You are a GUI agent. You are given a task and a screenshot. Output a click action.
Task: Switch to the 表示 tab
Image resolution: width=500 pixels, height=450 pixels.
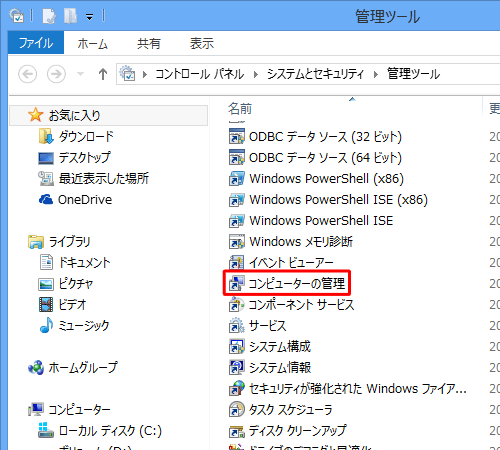[202, 43]
